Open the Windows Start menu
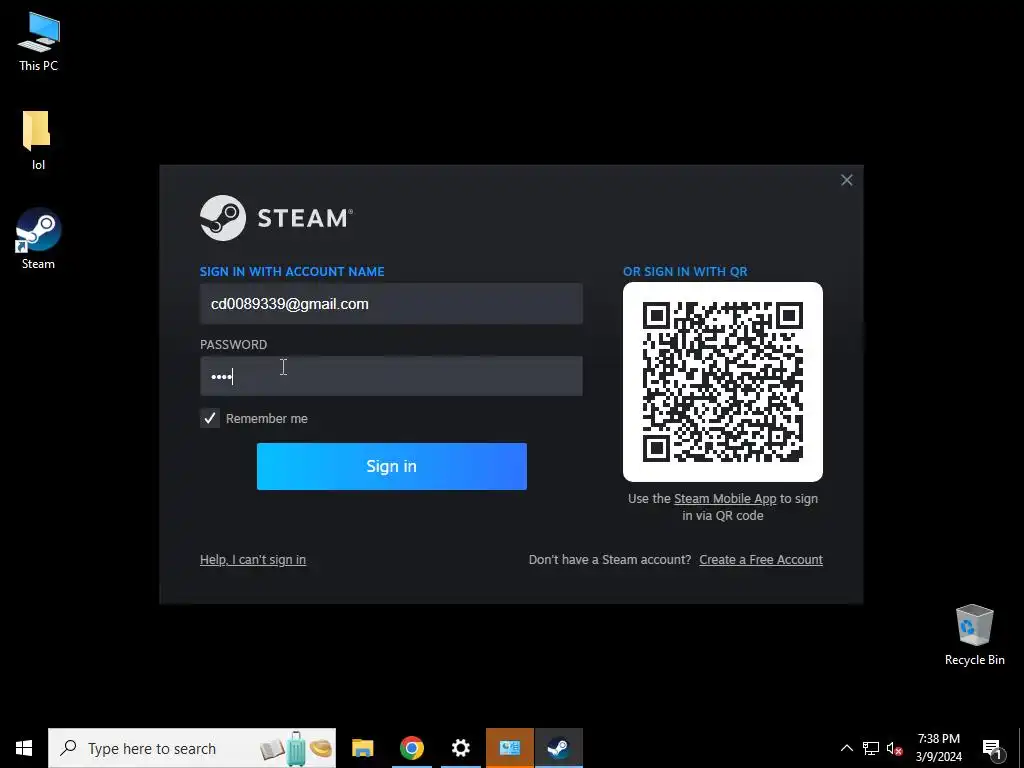The height and width of the screenshot is (768, 1024). 24,748
